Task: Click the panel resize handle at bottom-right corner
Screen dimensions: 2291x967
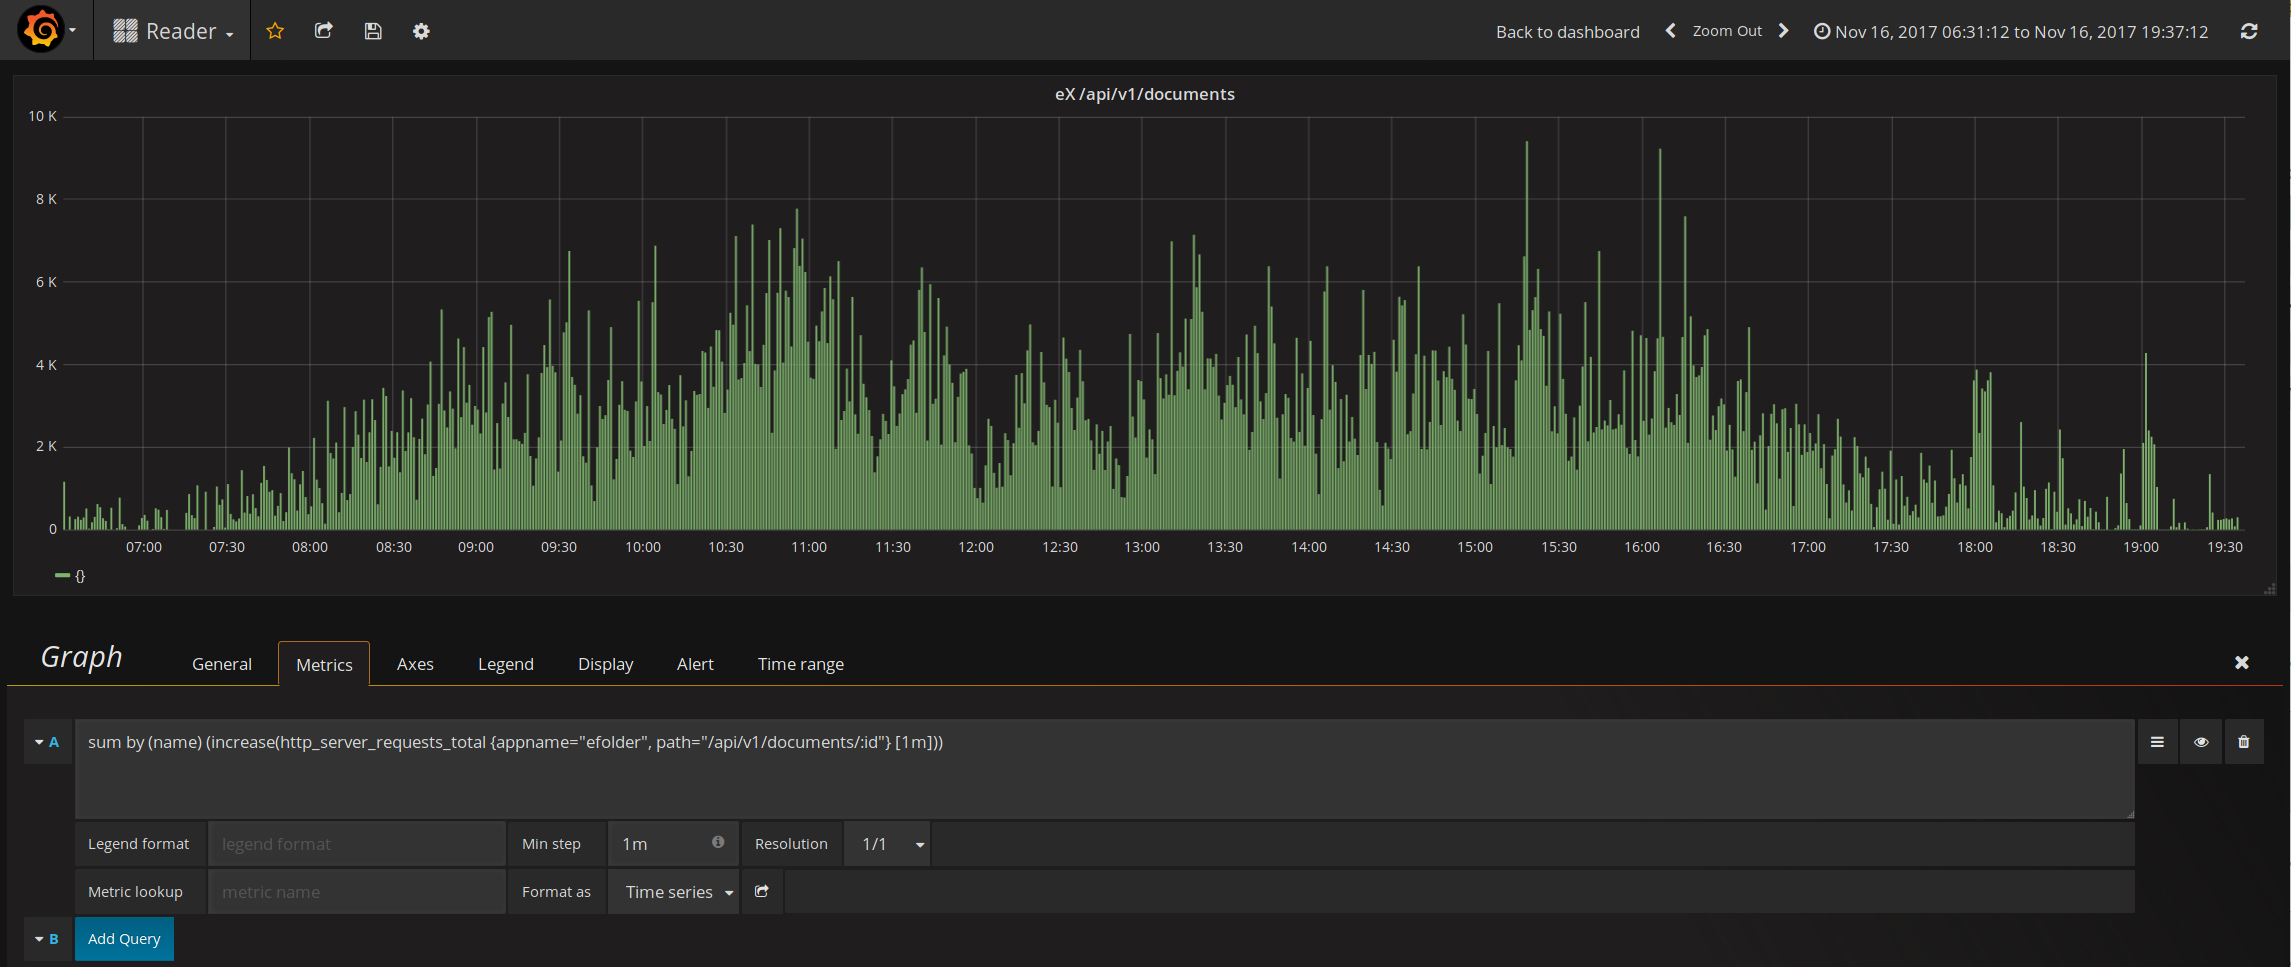Action: pyautogui.click(x=2269, y=589)
